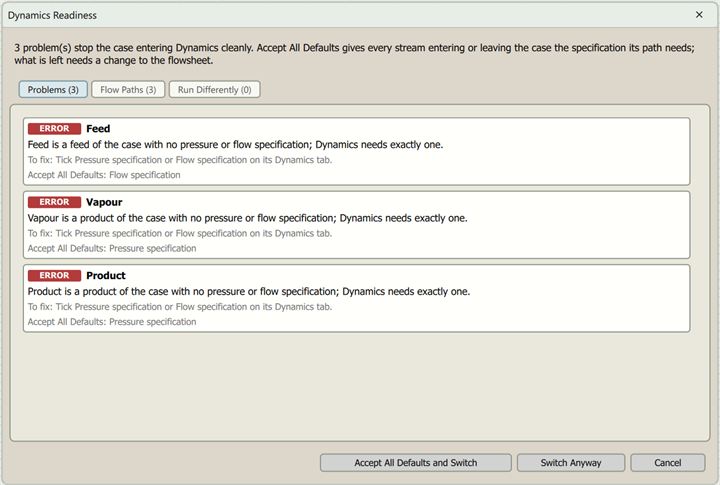The height and width of the screenshot is (485, 720).
Task: Click the 'To fix' hint under Feed
Action: 180,160
